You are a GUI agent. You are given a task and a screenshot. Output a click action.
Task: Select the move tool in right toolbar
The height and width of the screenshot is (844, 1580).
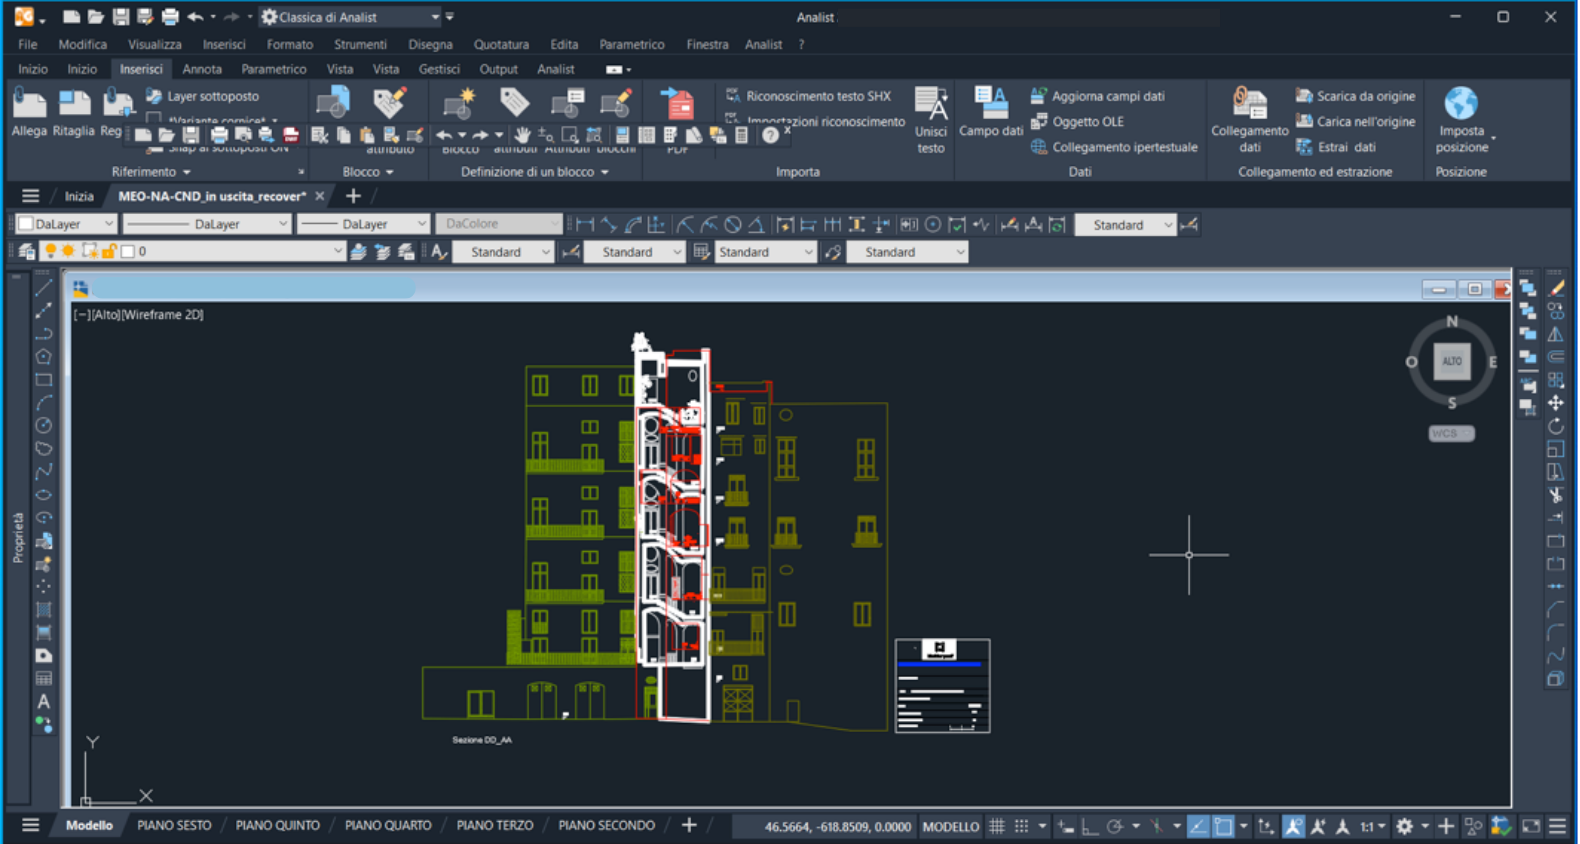[1556, 403]
